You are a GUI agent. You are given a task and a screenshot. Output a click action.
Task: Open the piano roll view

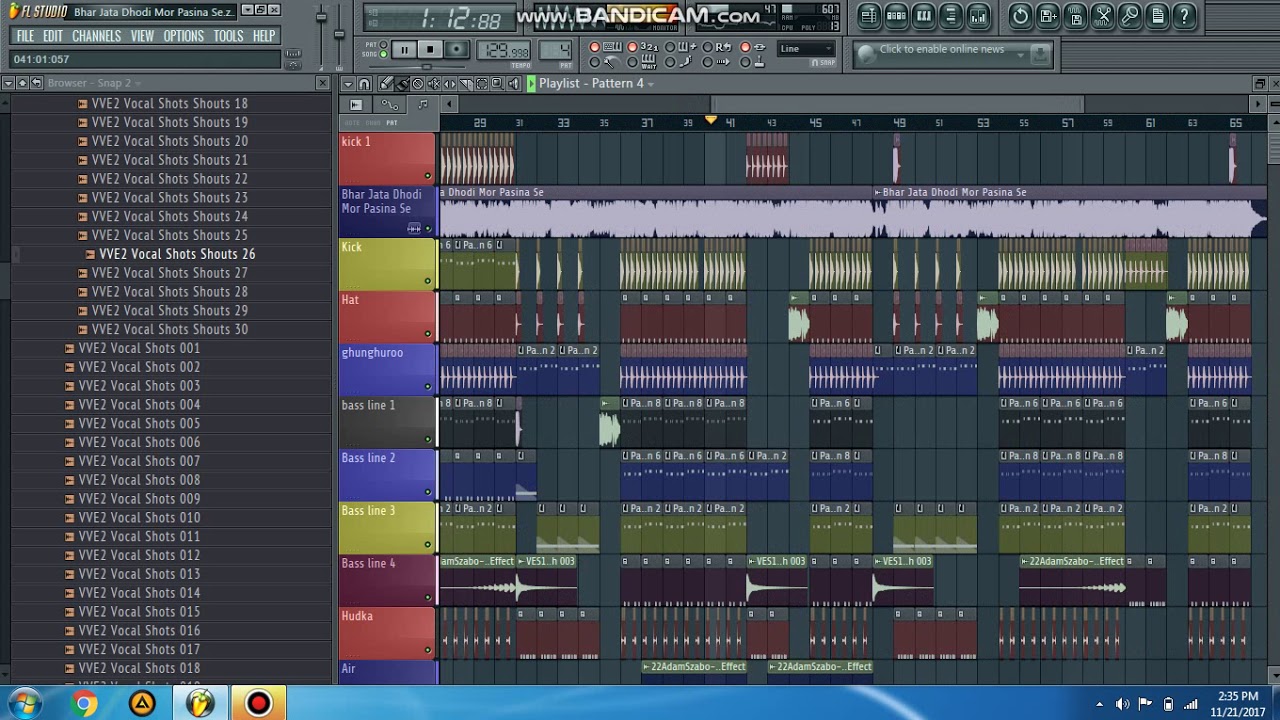coord(924,16)
